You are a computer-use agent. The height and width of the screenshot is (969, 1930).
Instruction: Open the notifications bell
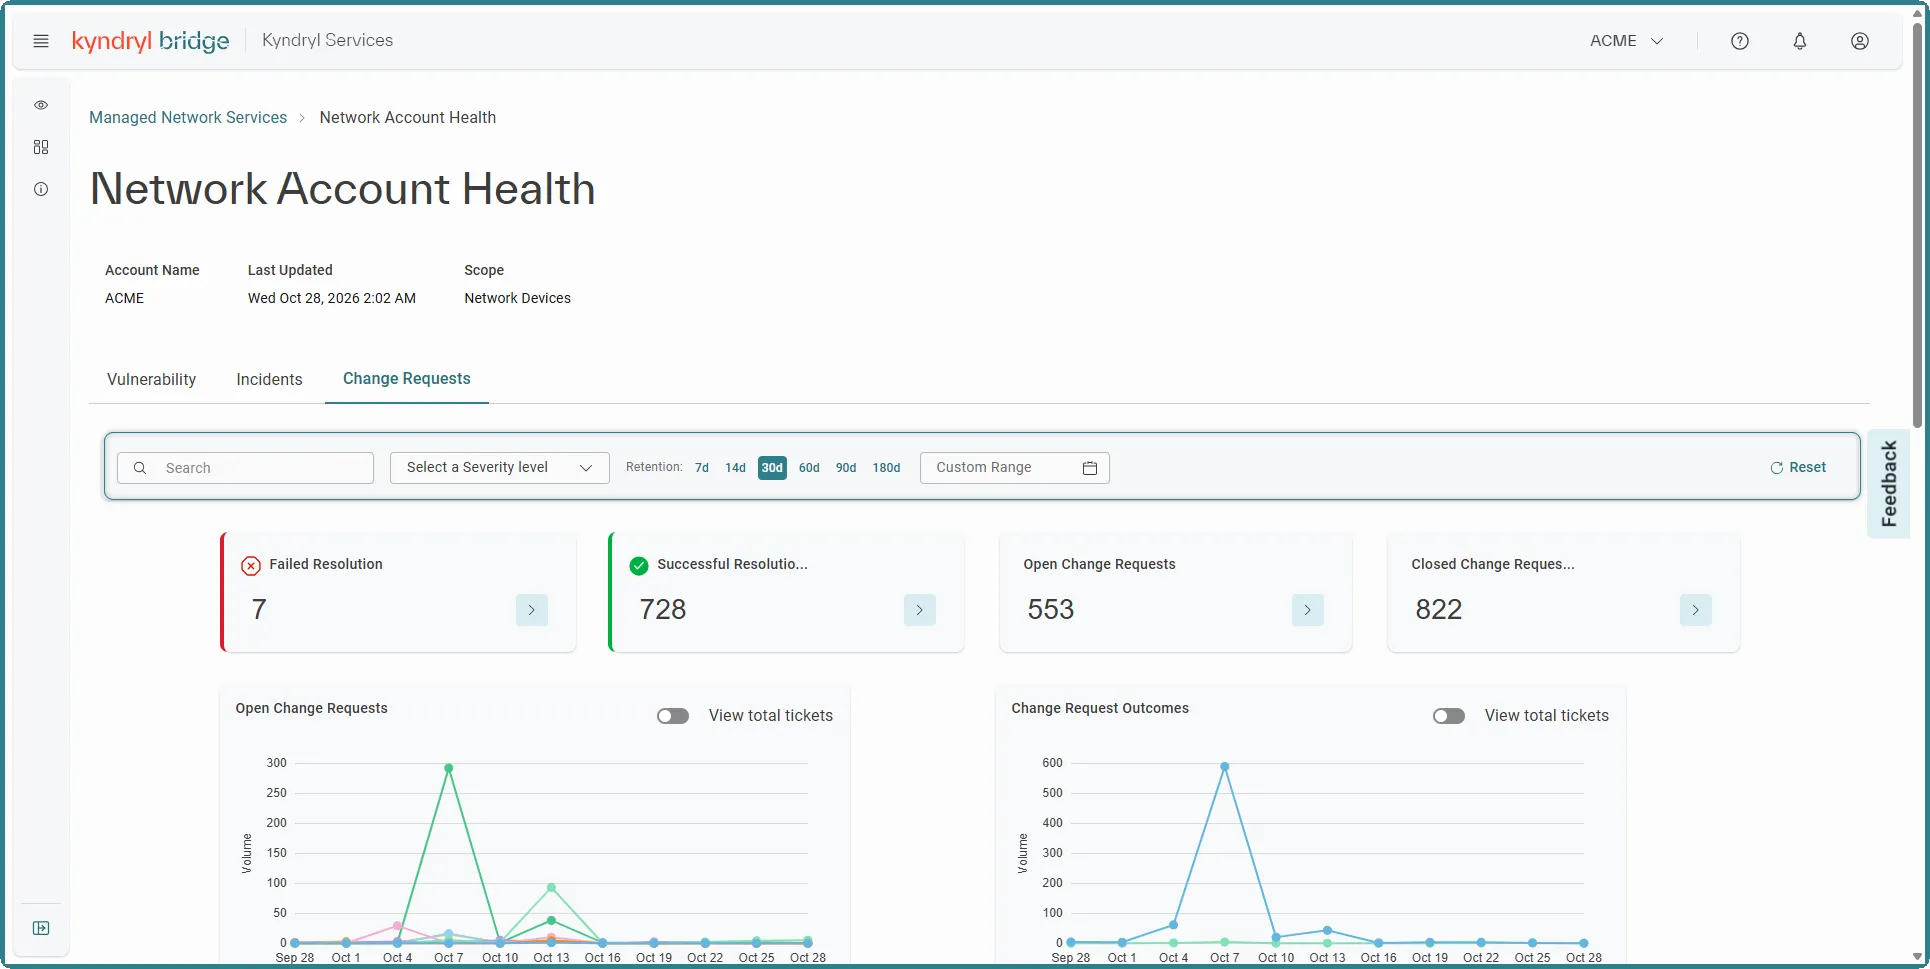(1800, 41)
